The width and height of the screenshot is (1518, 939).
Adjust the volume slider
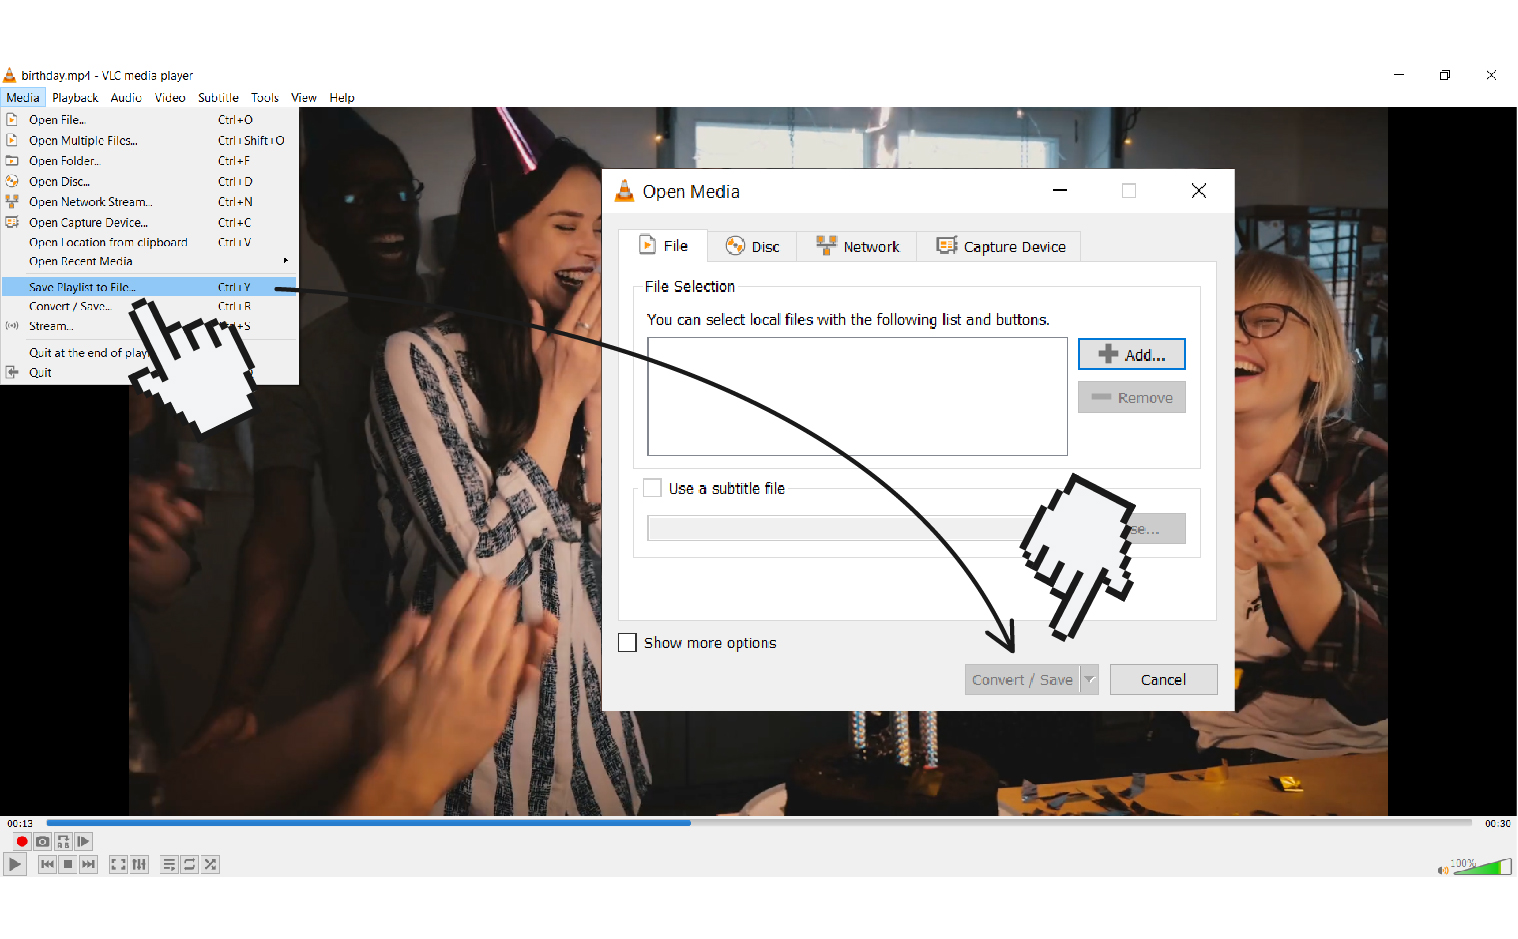click(x=1482, y=866)
